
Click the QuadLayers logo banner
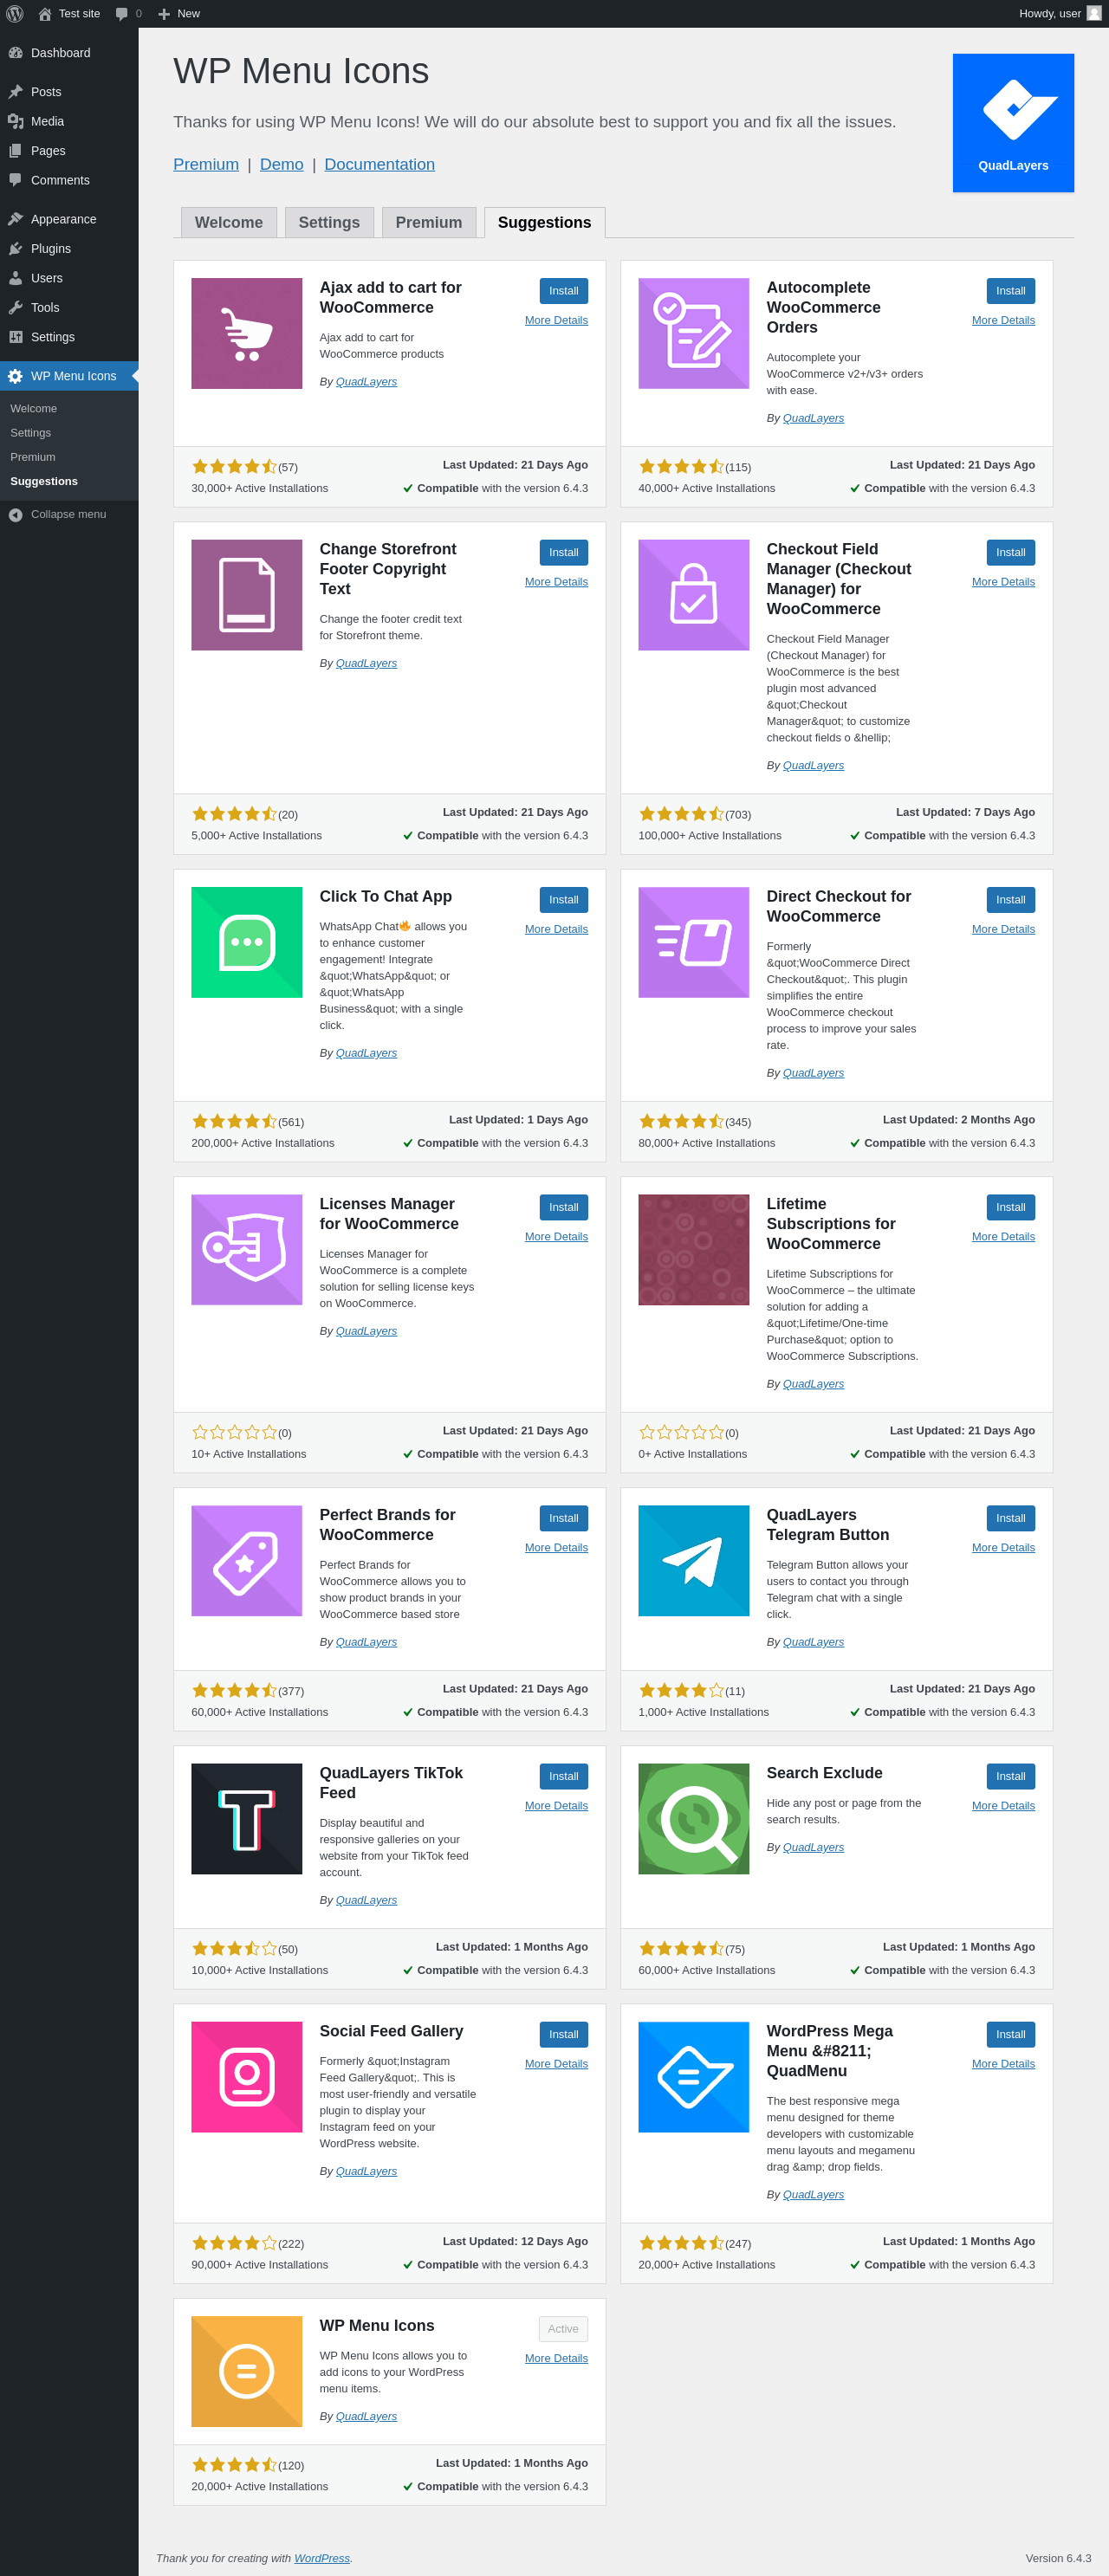click(x=1013, y=123)
